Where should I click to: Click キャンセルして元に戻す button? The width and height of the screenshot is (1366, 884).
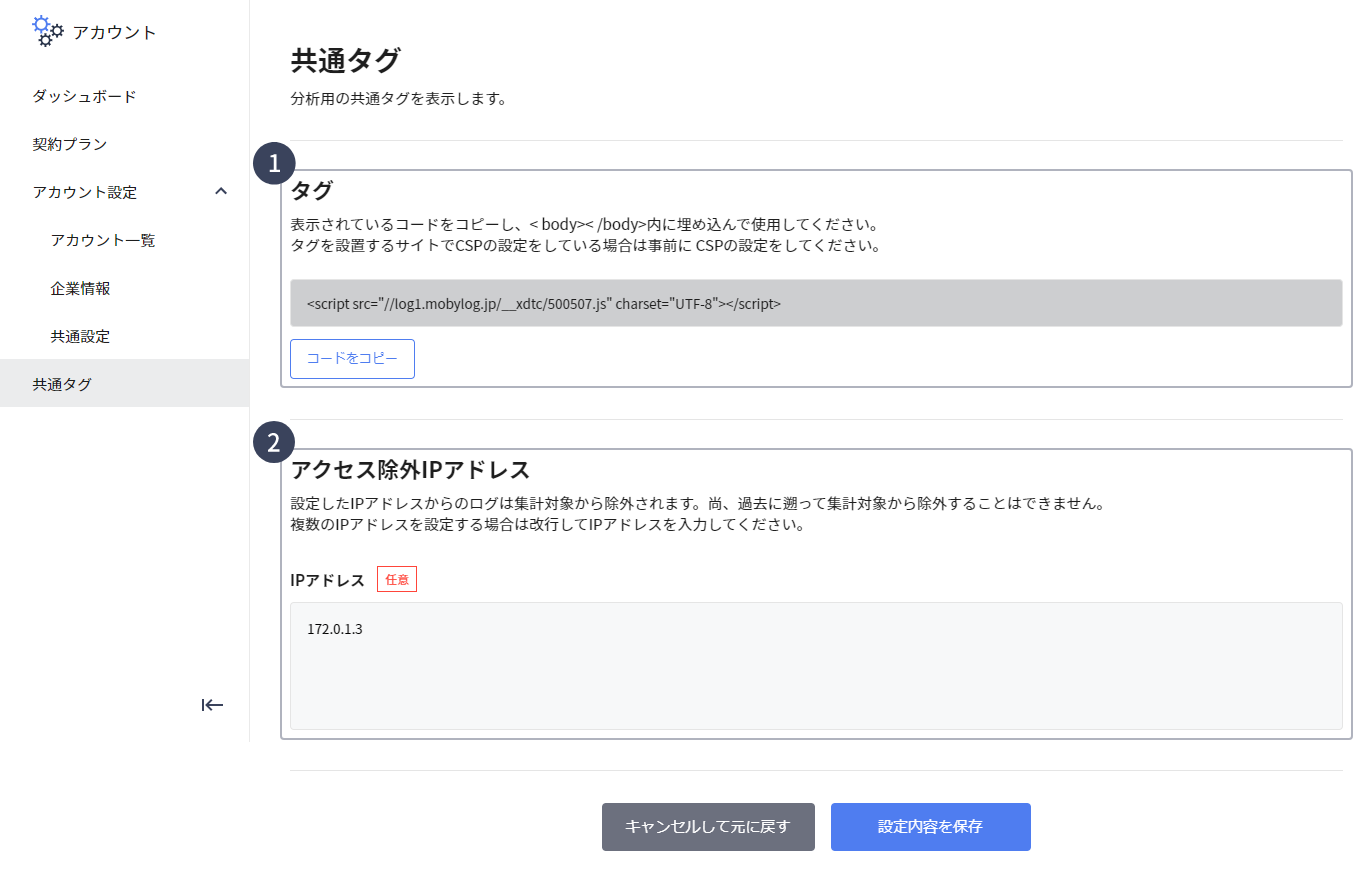[x=708, y=827]
